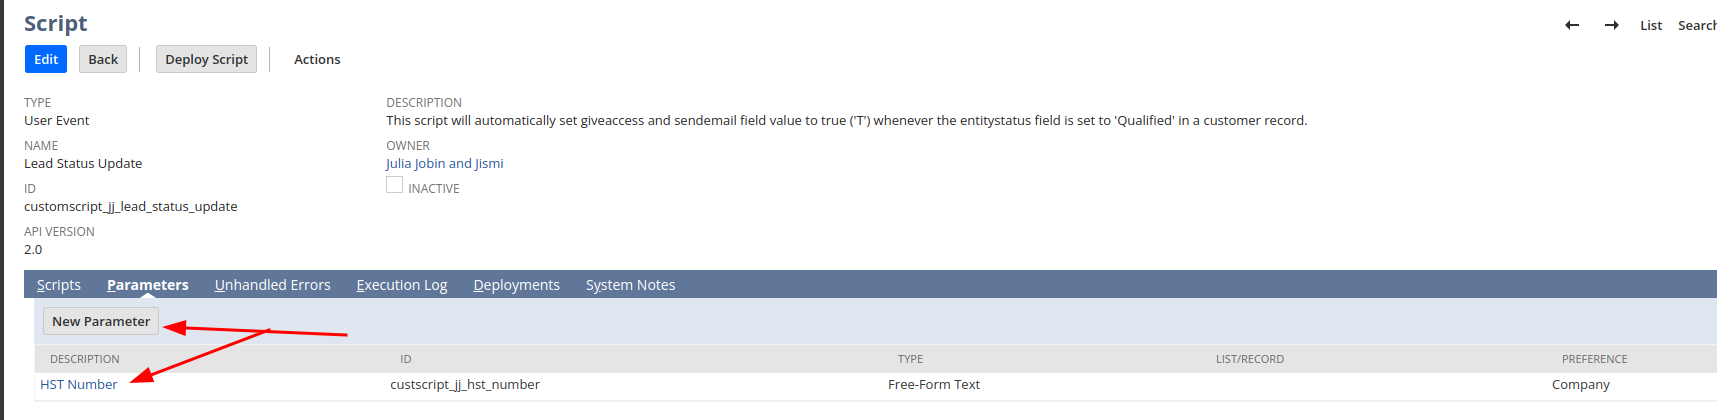Image resolution: width=1717 pixels, height=420 pixels.
Task: Click the Deploy Script button
Action: (206, 60)
